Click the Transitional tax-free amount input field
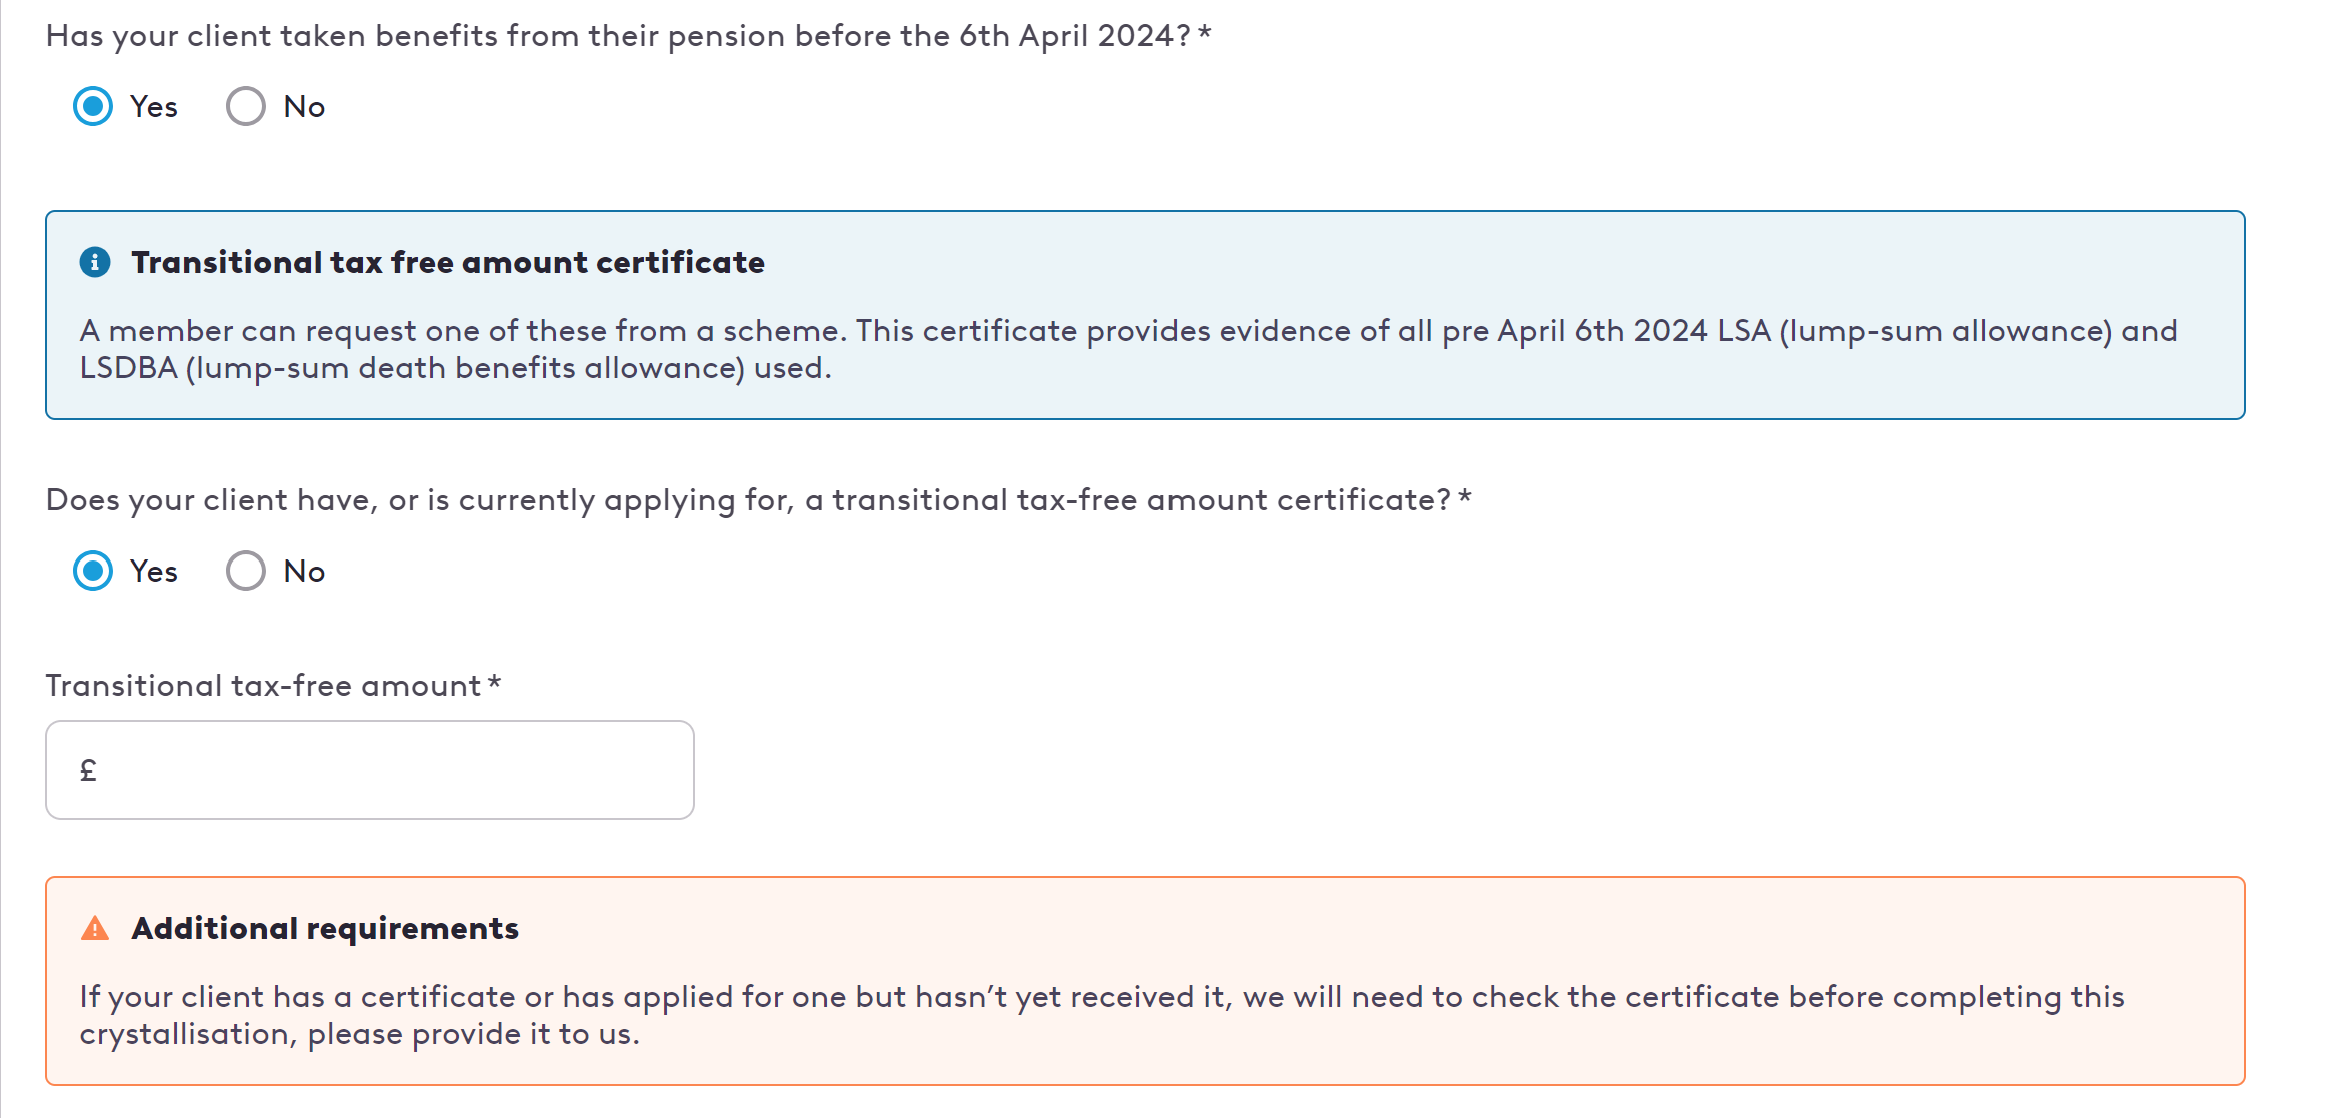 click(x=370, y=770)
